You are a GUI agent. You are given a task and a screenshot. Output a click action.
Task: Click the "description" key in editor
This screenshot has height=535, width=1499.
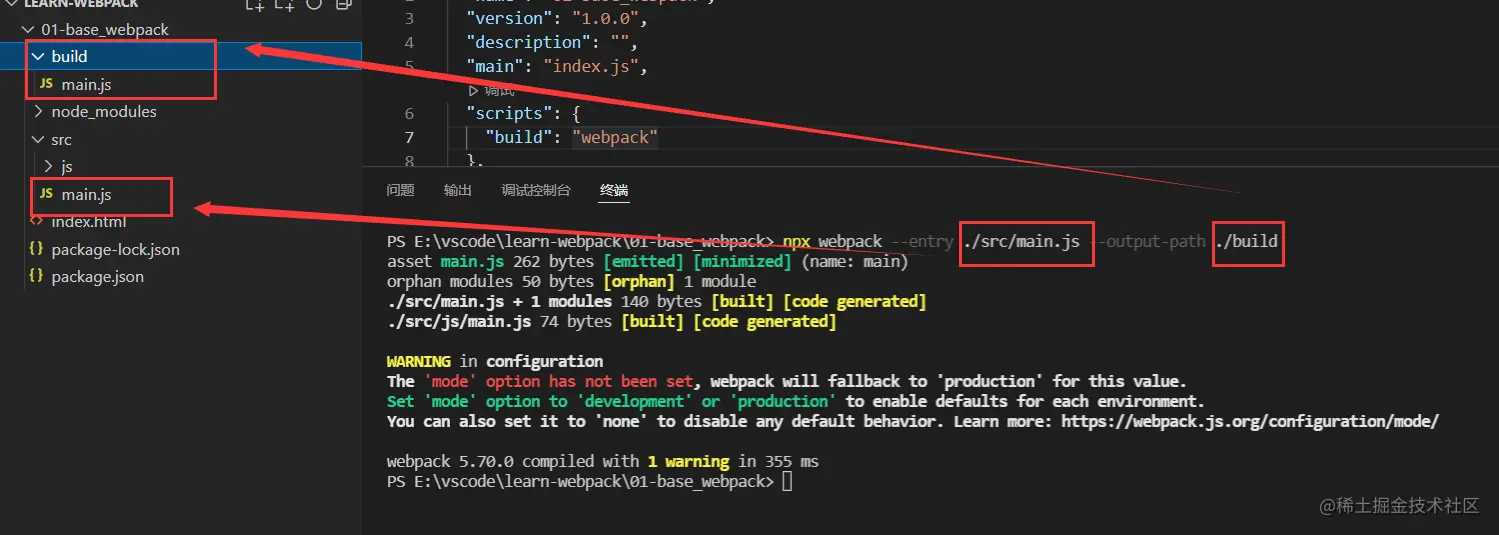529,42
